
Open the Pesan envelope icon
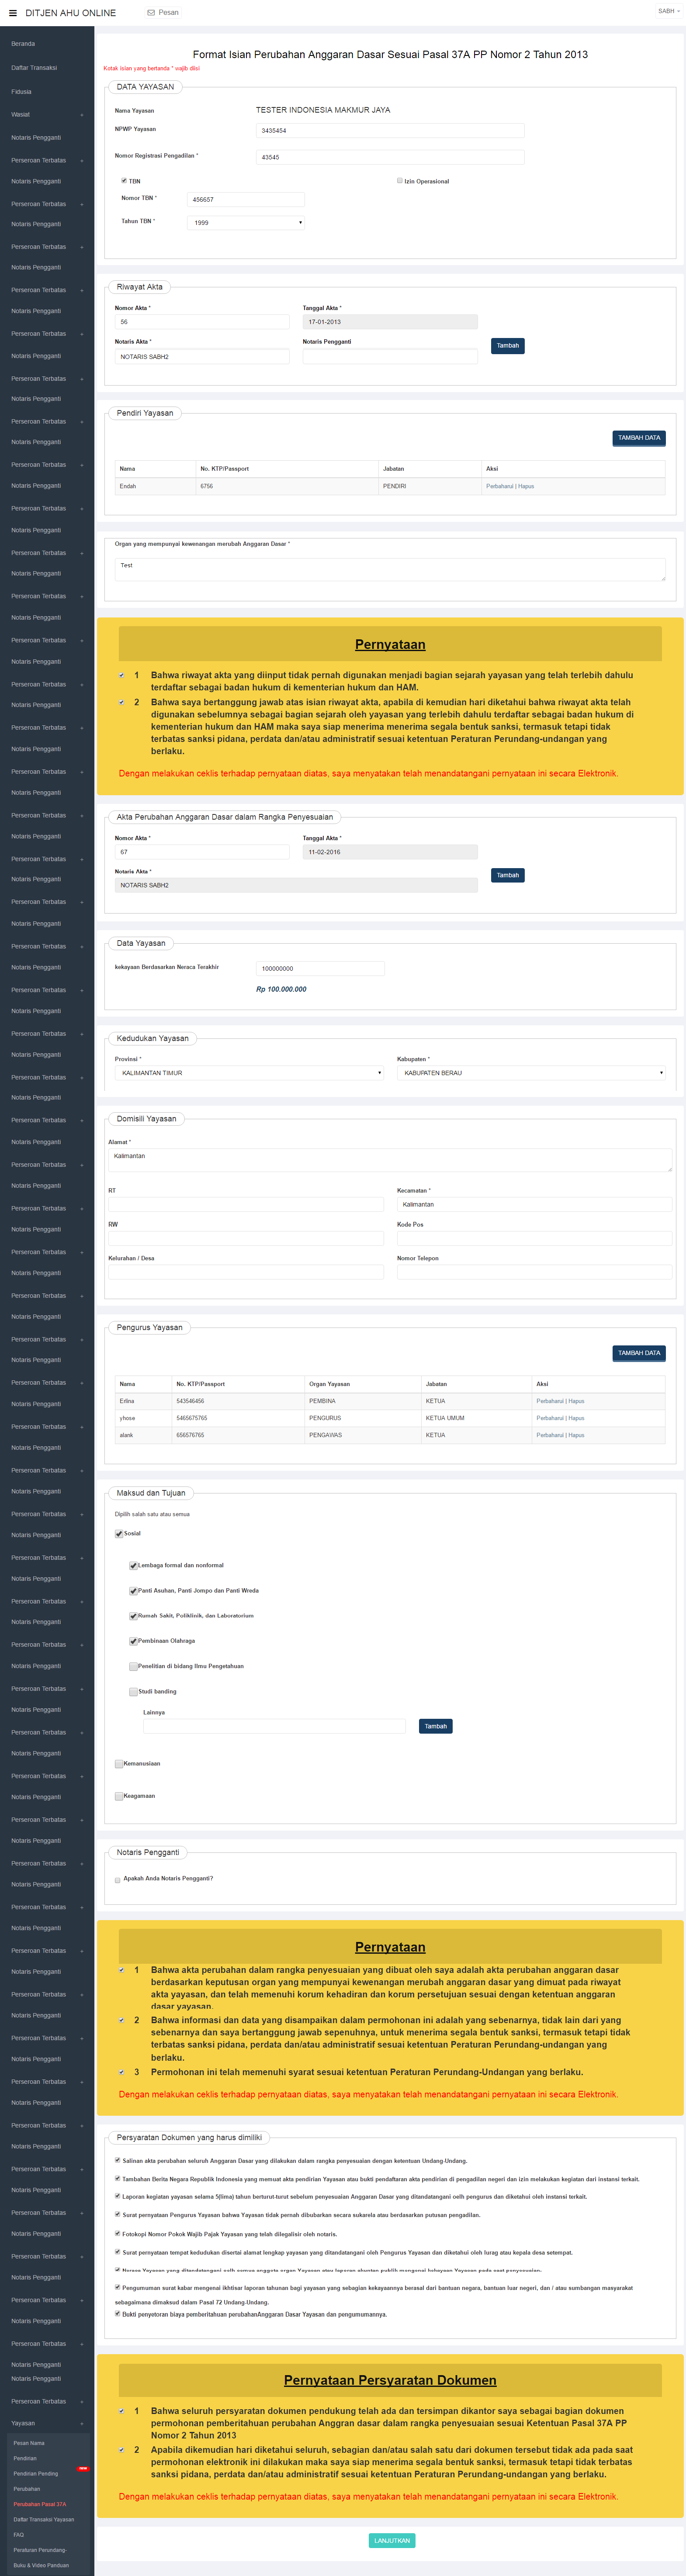(x=151, y=13)
